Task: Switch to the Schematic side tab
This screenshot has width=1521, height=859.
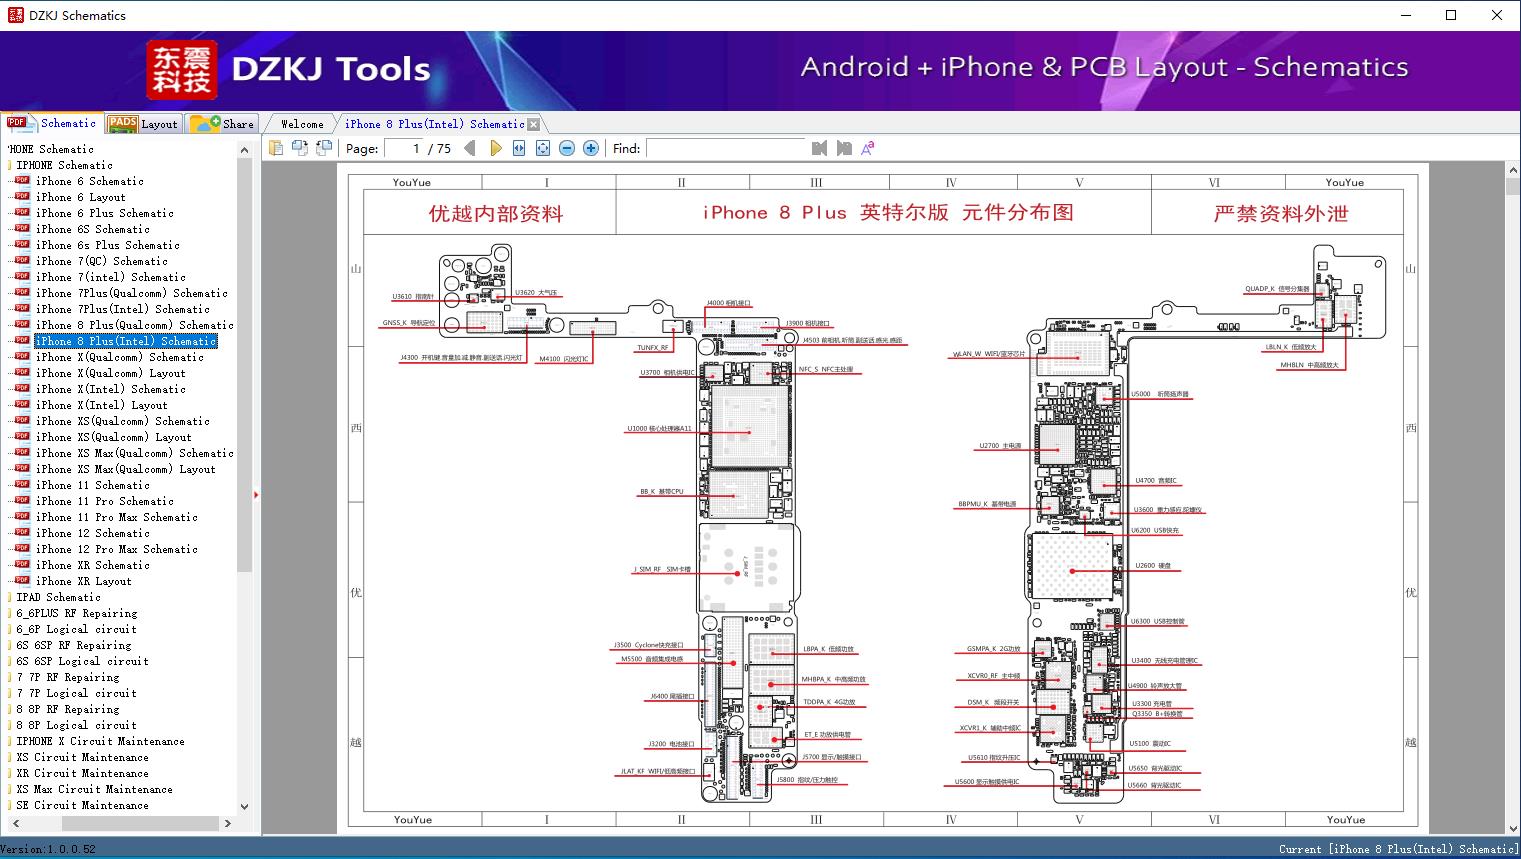Action: 52,123
